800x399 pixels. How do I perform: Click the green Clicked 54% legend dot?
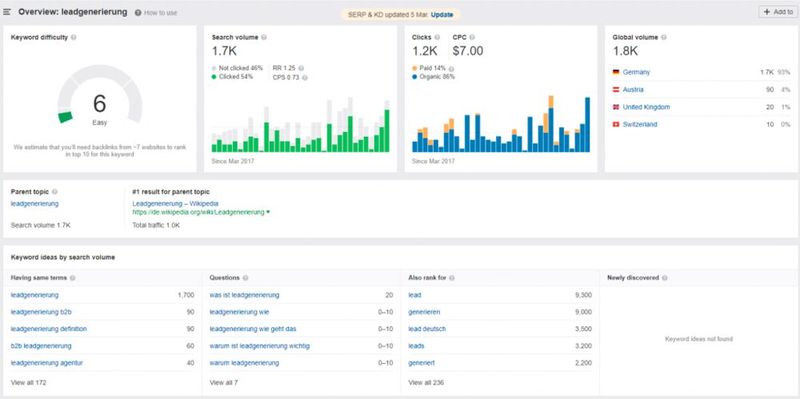click(x=214, y=77)
